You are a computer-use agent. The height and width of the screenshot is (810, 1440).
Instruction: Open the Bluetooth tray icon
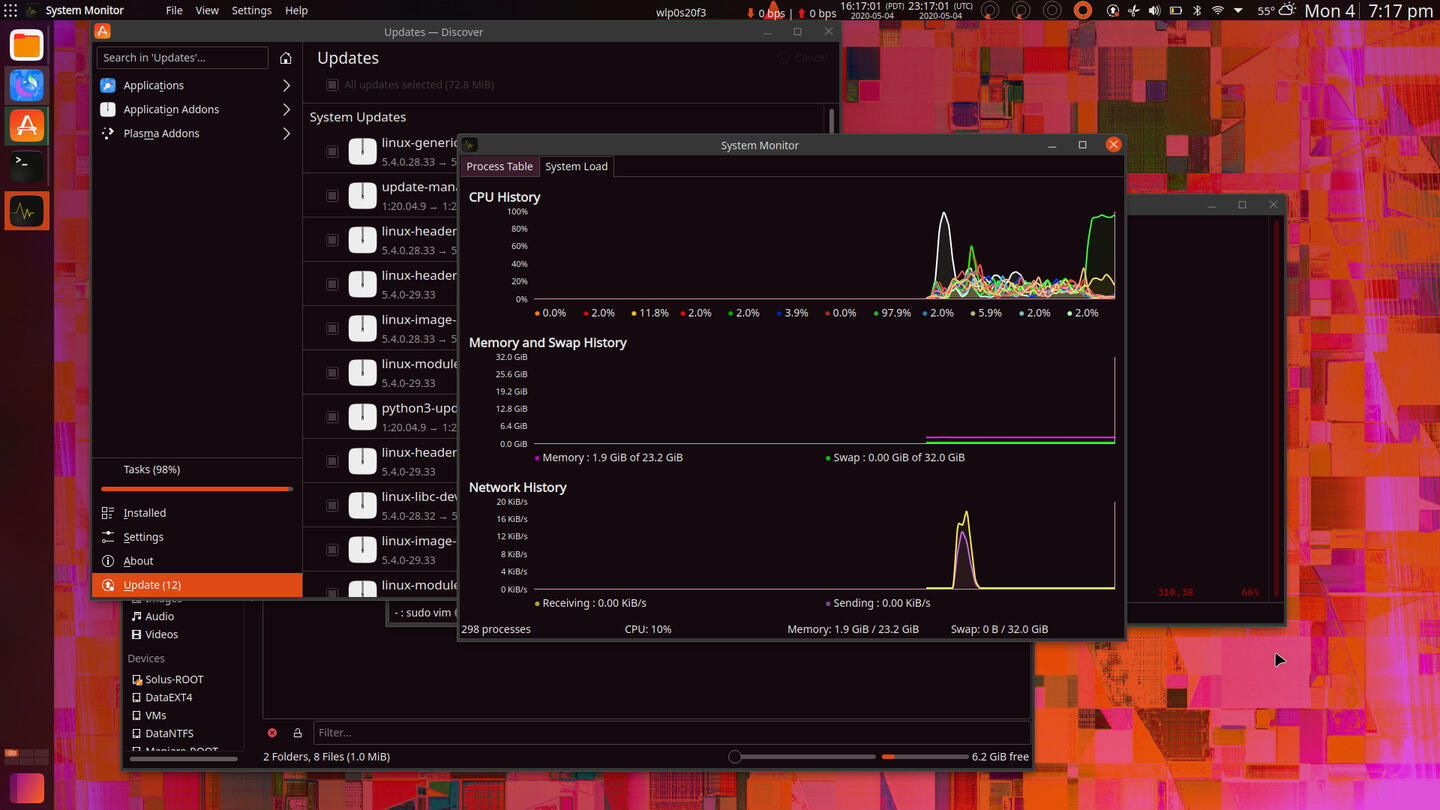click(1197, 11)
